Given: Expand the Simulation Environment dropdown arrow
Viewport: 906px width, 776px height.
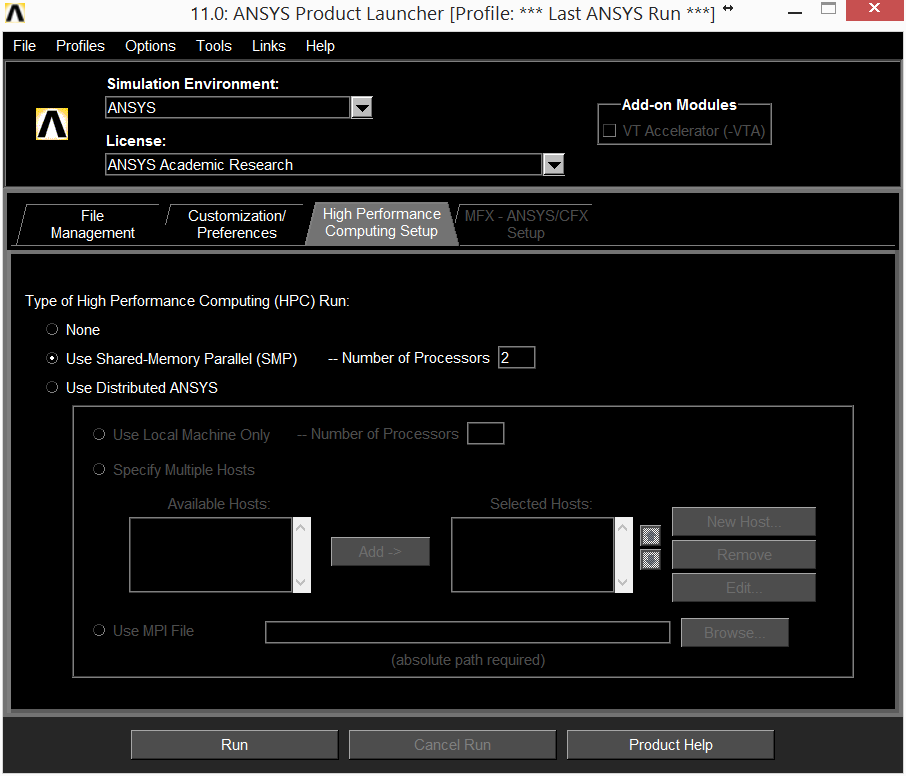Looking at the screenshot, I should tap(362, 107).
